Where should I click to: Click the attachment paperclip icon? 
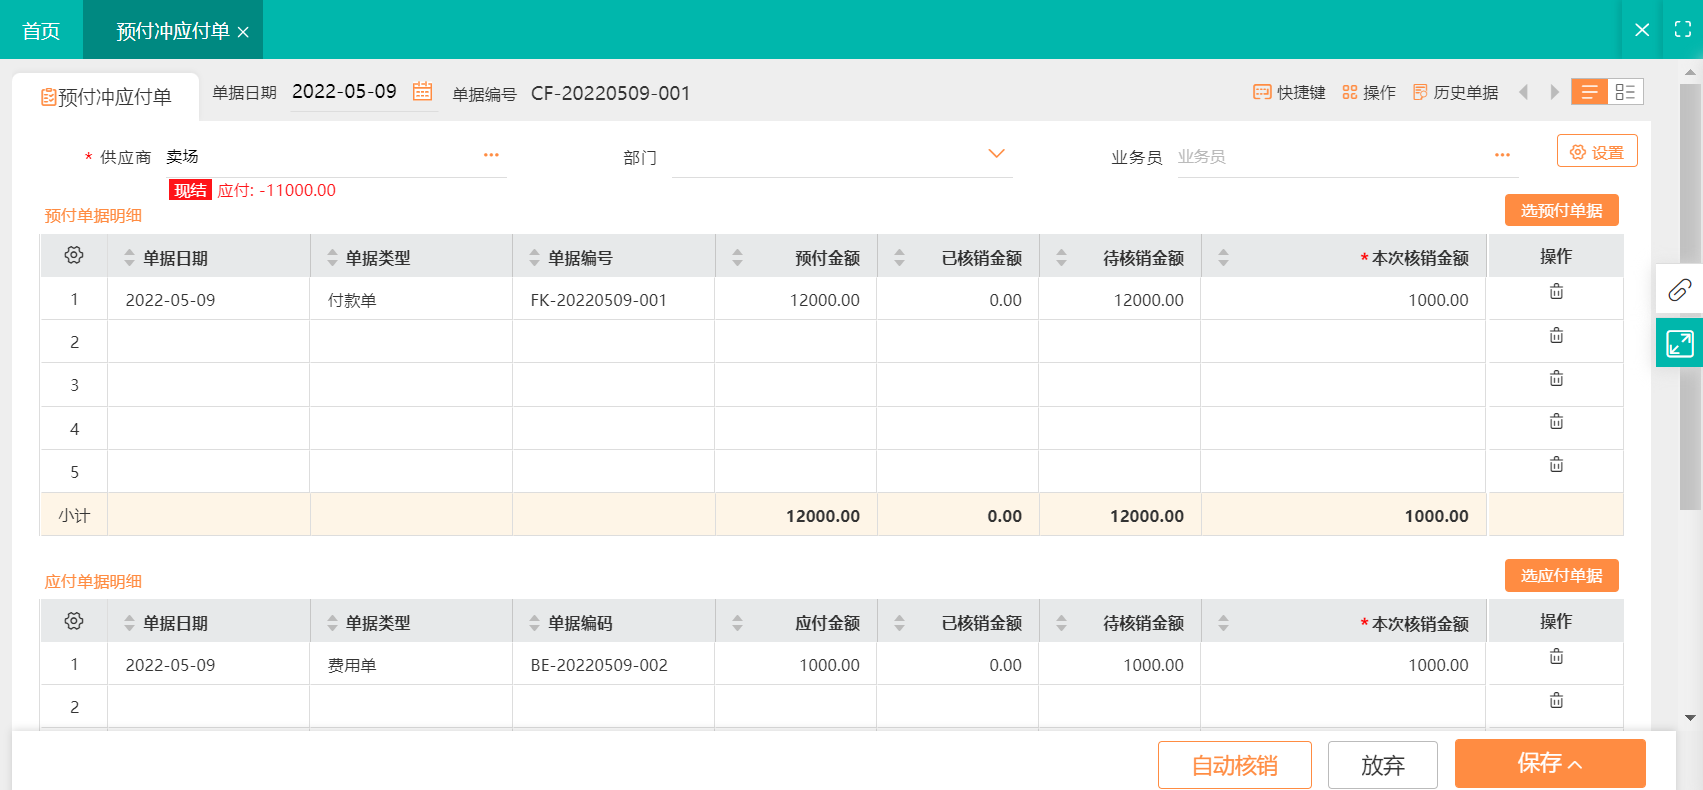pos(1679,290)
